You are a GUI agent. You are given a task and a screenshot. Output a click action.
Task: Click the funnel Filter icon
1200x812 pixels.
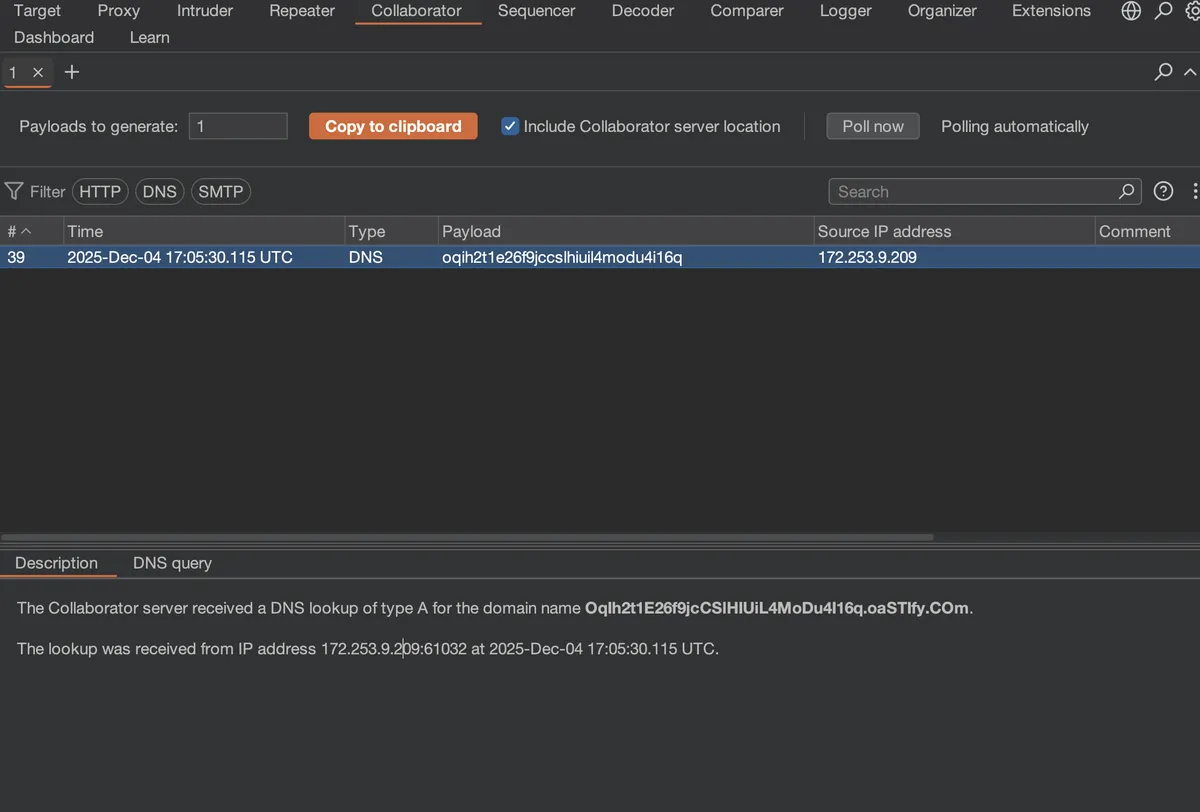click(14, 191)
